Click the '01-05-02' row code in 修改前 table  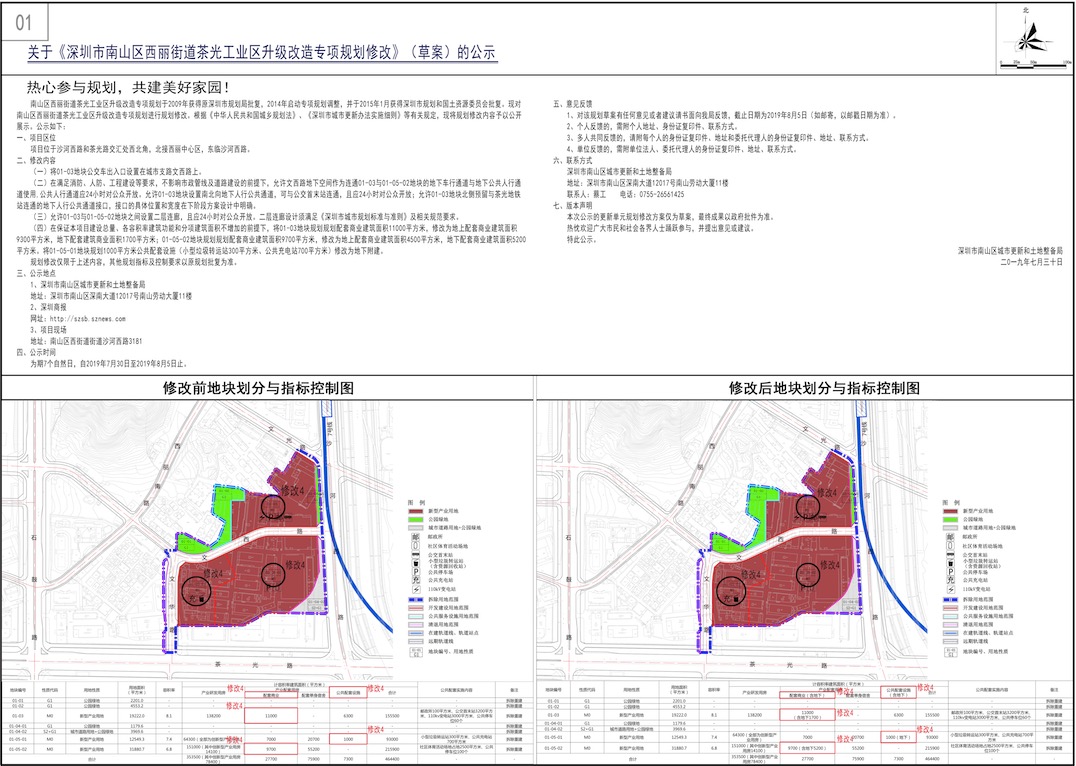pyautogui.click(x=17, y=749)
